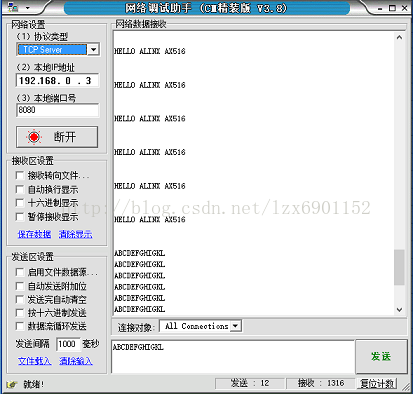The image size is (413, 394).
Task: Click the 发送 send button
Action: (x=381, y=356)
